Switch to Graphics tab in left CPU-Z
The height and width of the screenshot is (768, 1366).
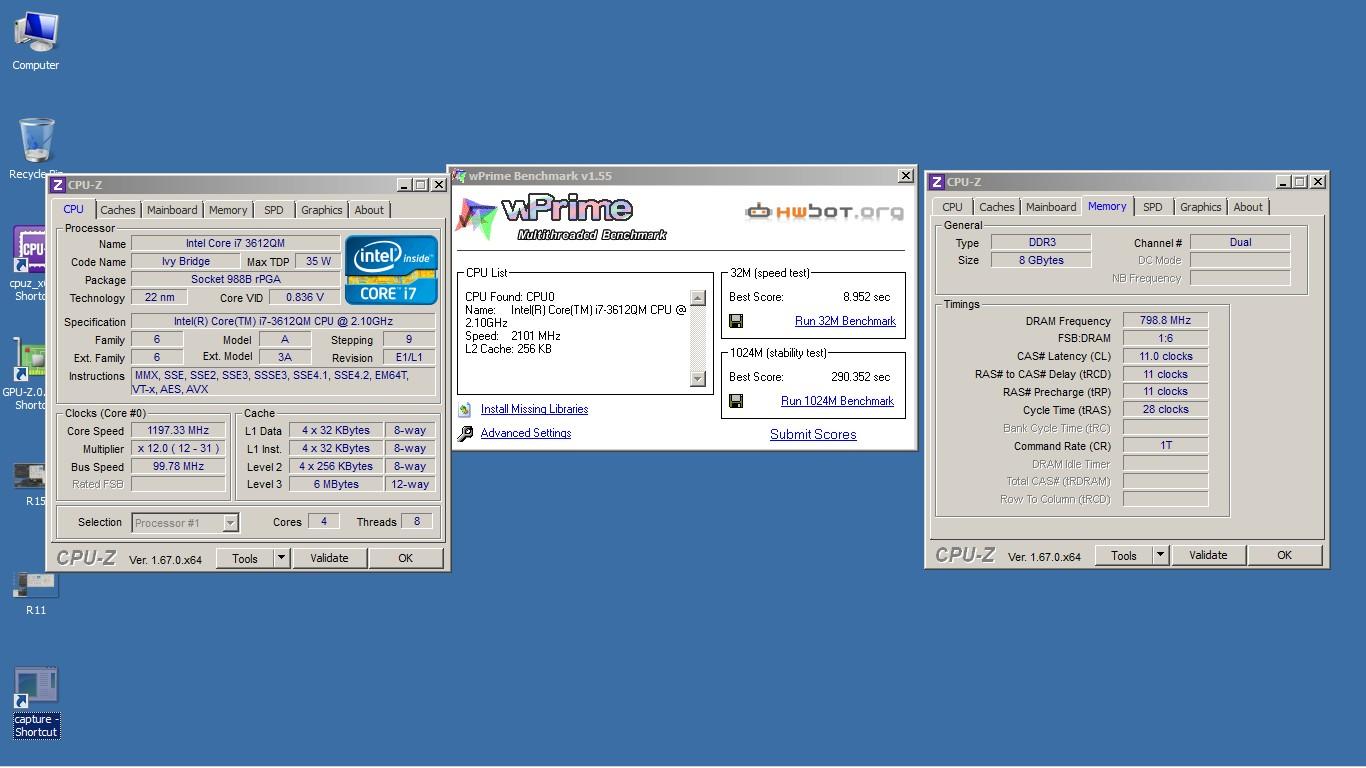point(322,210)
